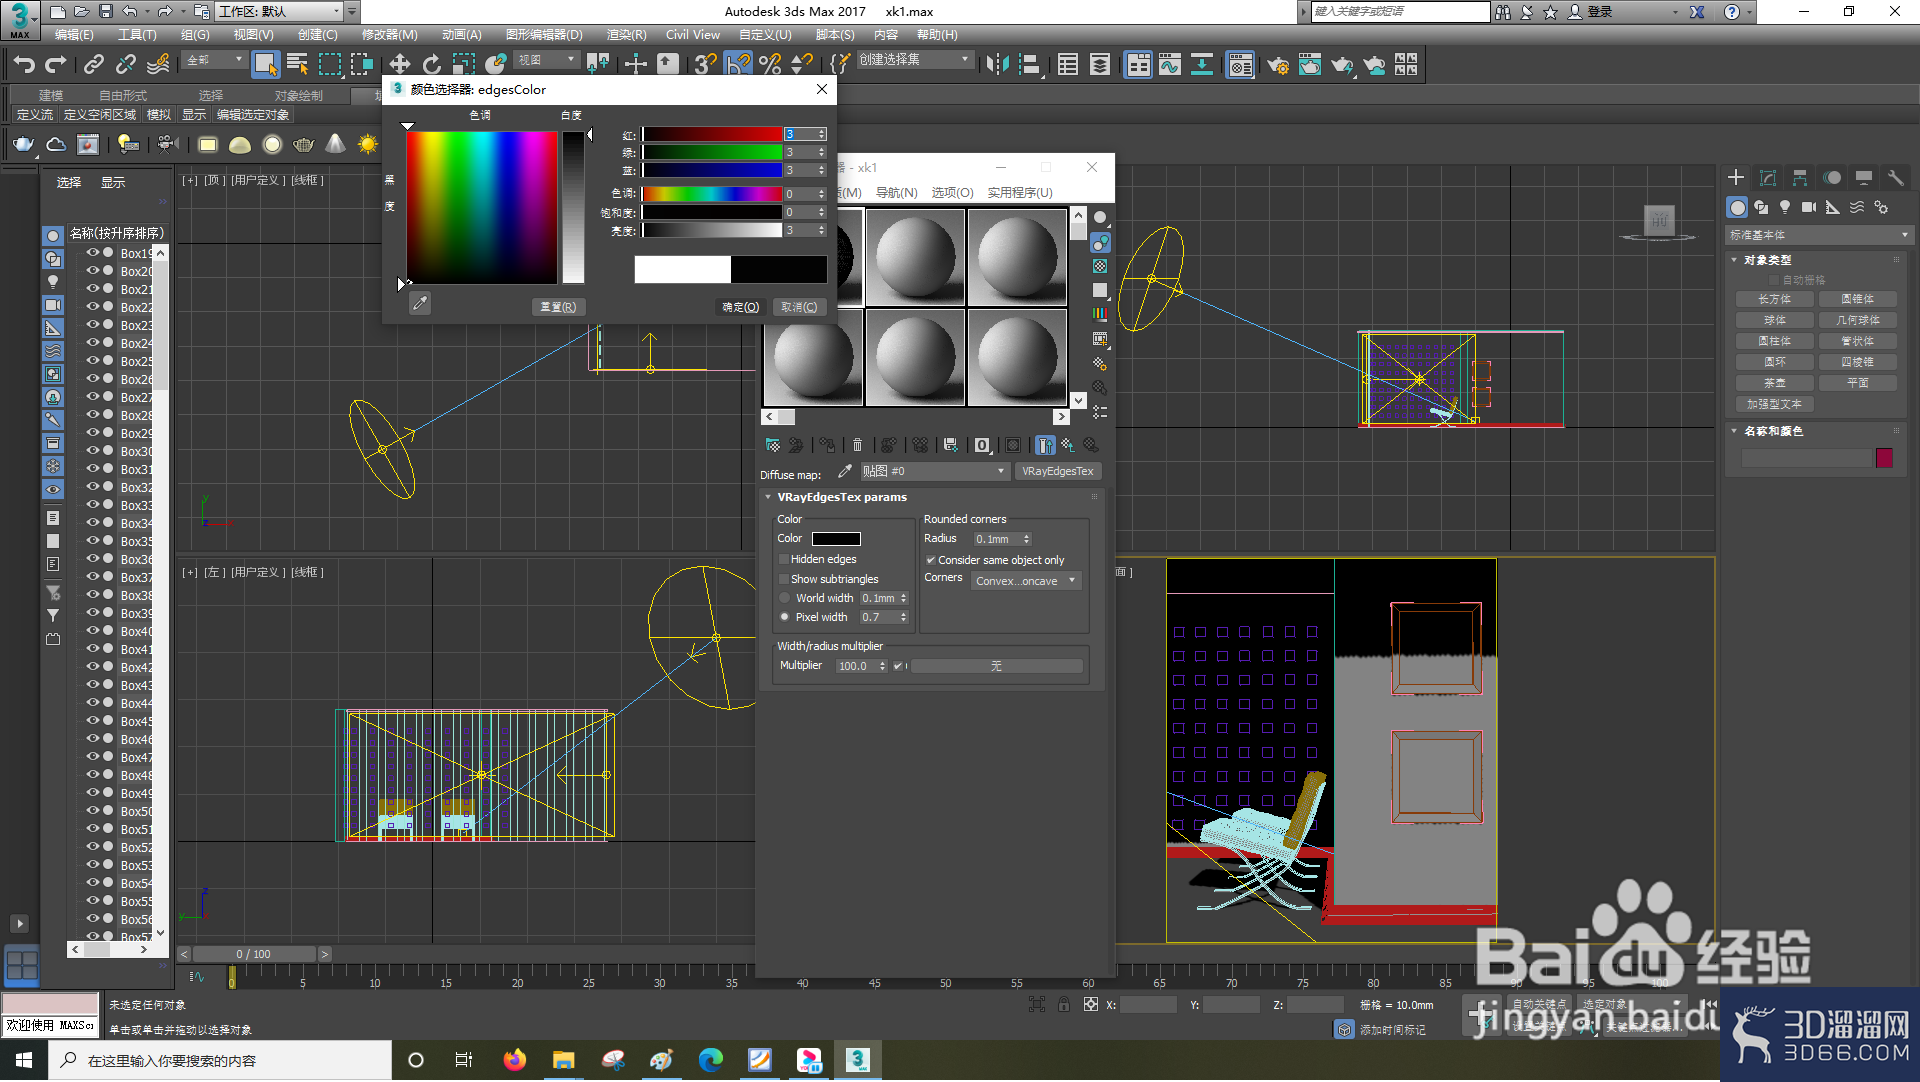Image resolution: width=1920 pixels, height=1082 pixels.
Task: Click the object color swatch in 名称和颜色
Action: [1885, 458]
